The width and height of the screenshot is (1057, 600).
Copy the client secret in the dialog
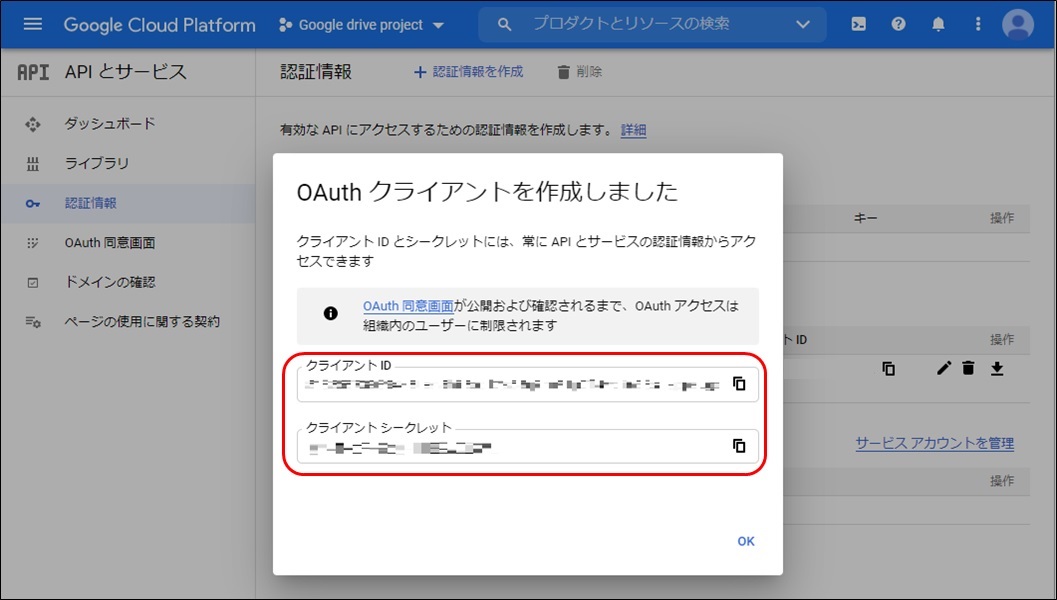coord(739,446)
